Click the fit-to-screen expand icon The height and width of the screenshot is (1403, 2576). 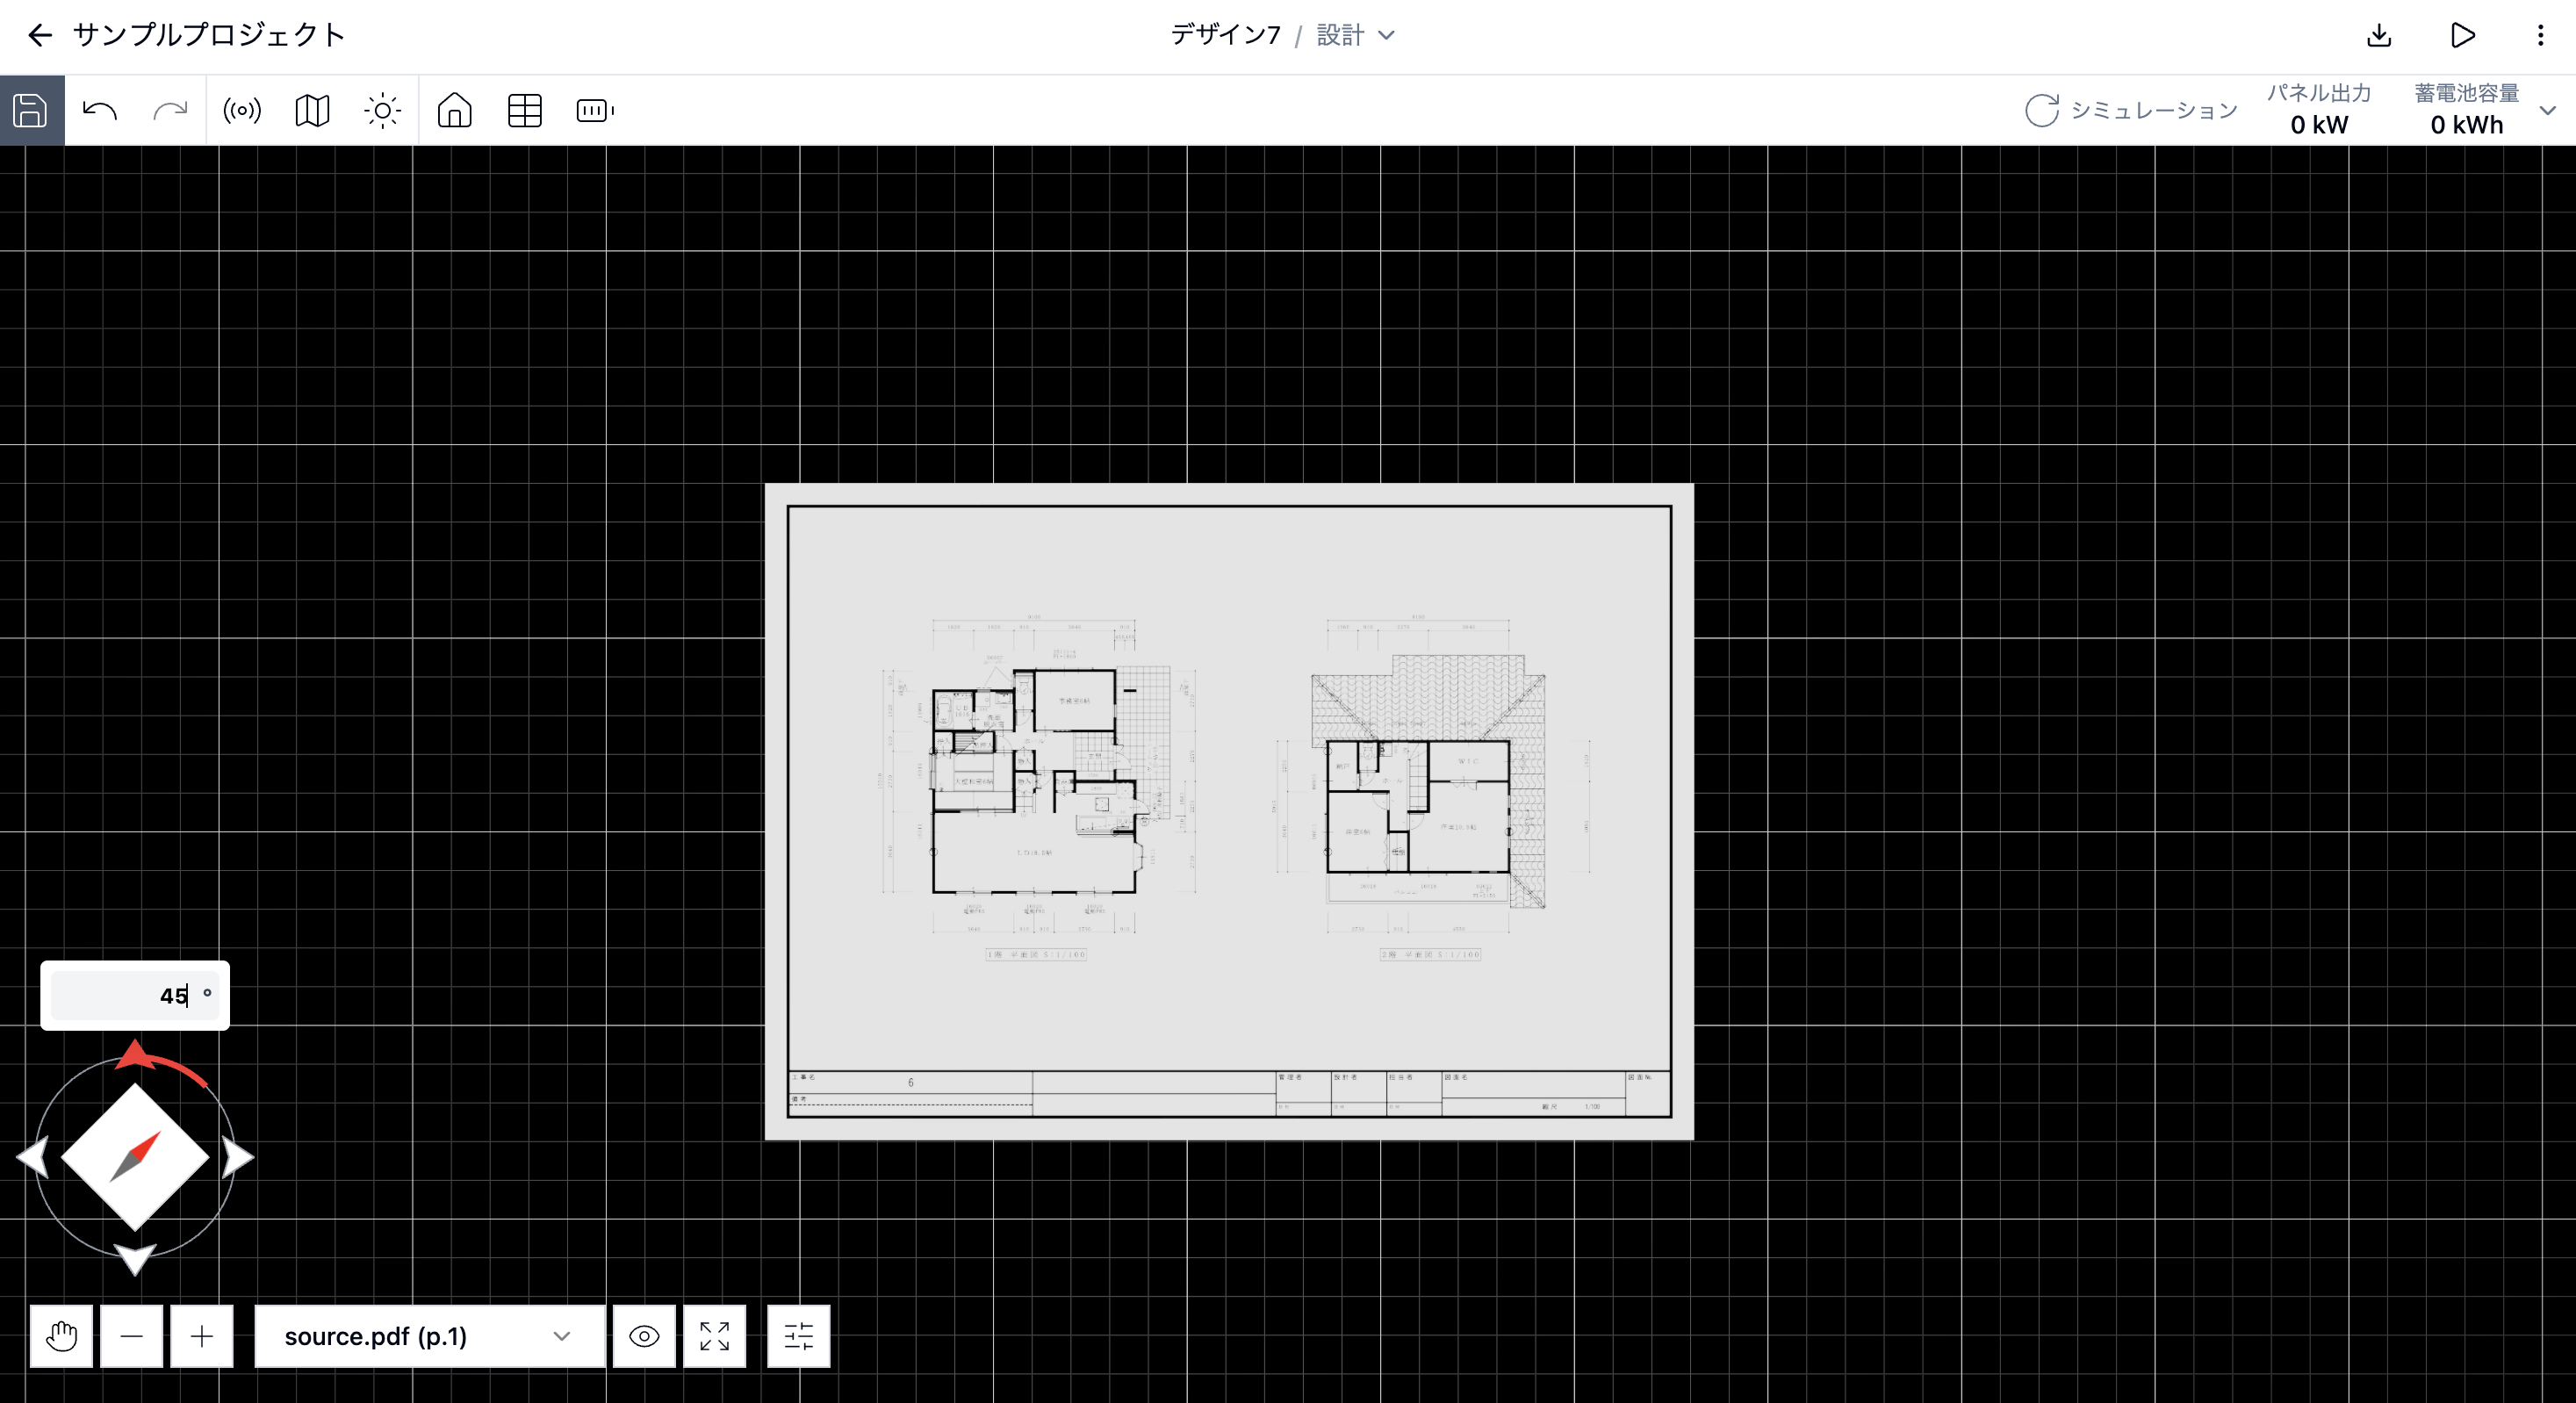click(x=714, y=1336)
